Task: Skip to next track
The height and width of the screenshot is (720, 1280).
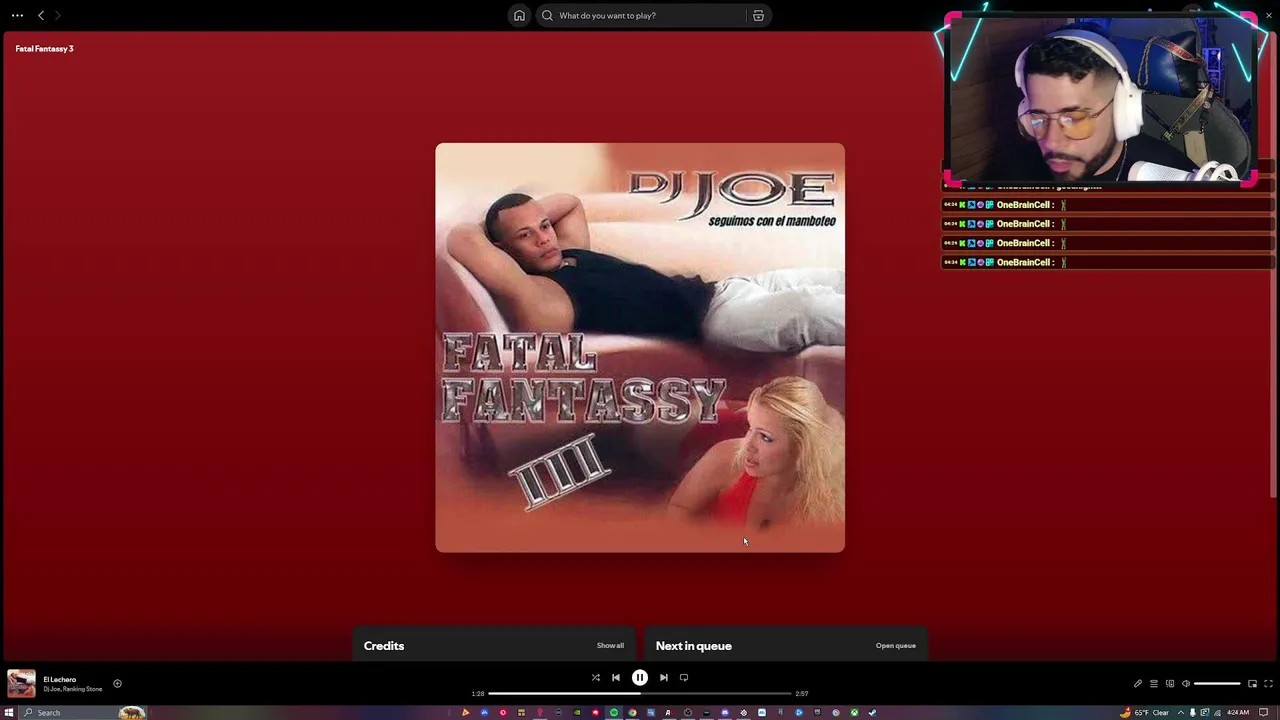Action: [664, 677]
